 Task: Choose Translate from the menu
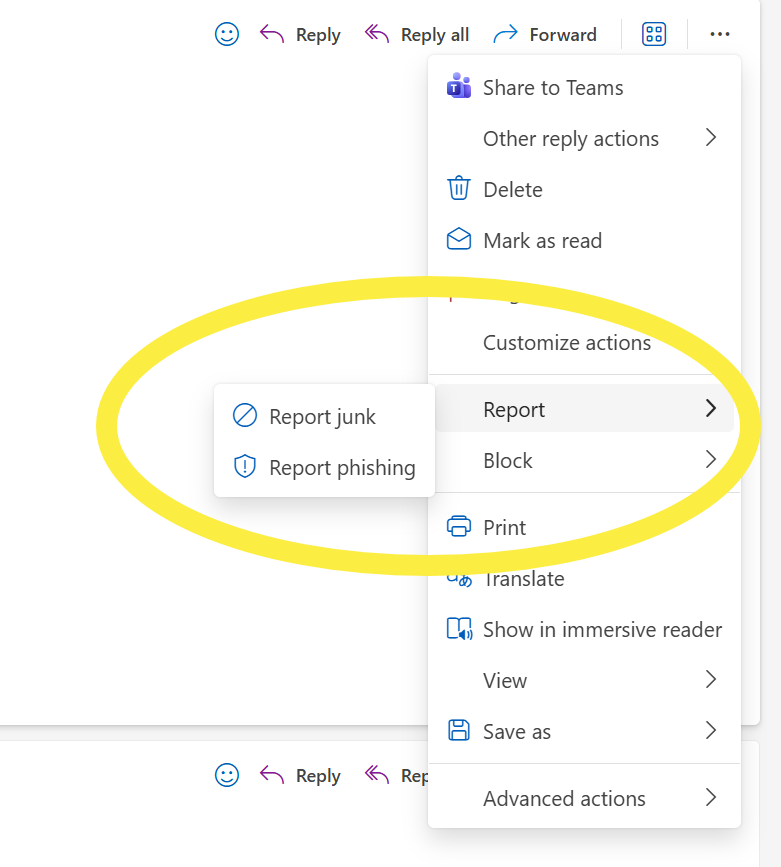(x=523, y=579)
